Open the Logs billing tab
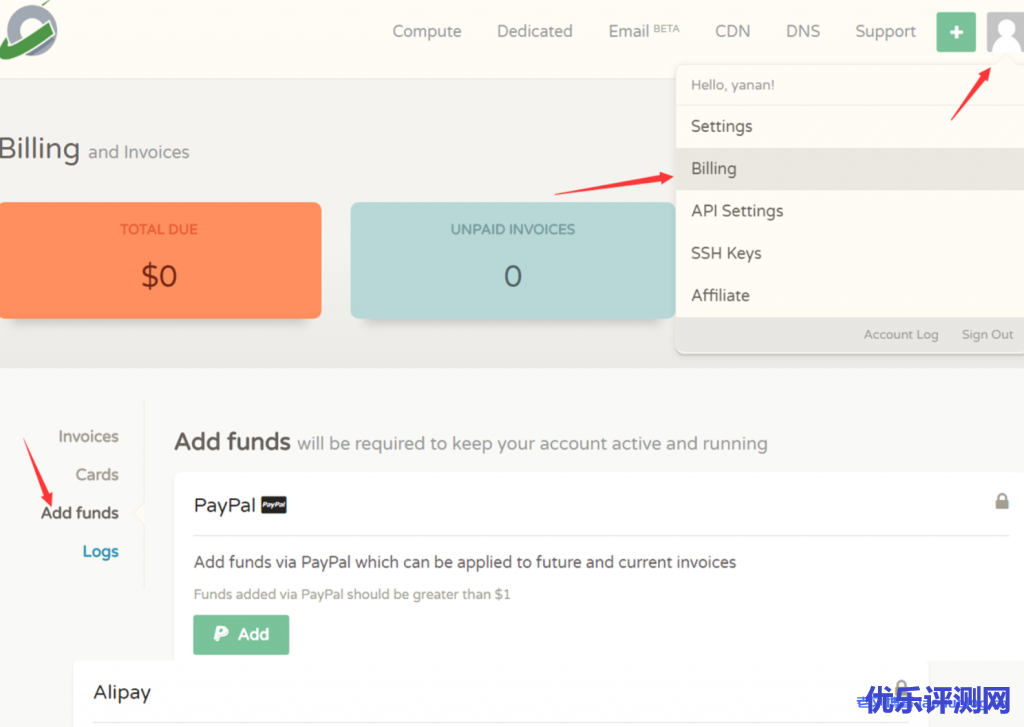 [x=100, y=552]
